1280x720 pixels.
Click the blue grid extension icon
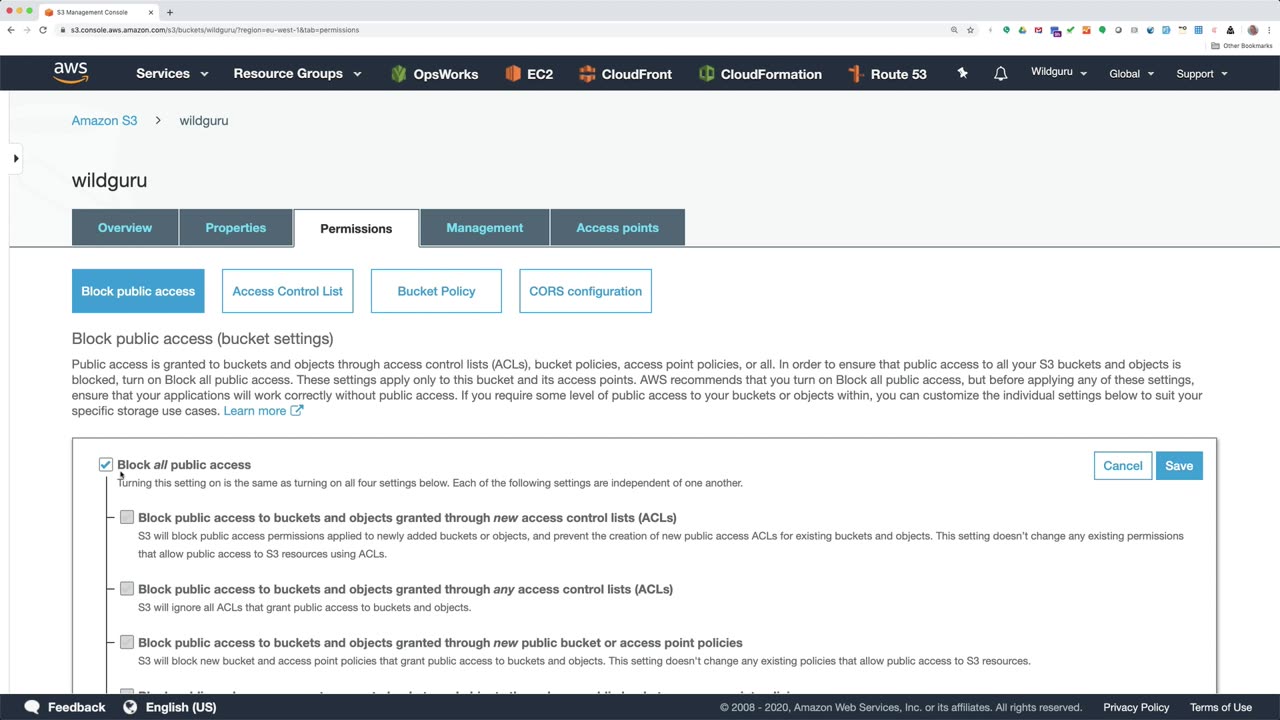coord(1198,30)
